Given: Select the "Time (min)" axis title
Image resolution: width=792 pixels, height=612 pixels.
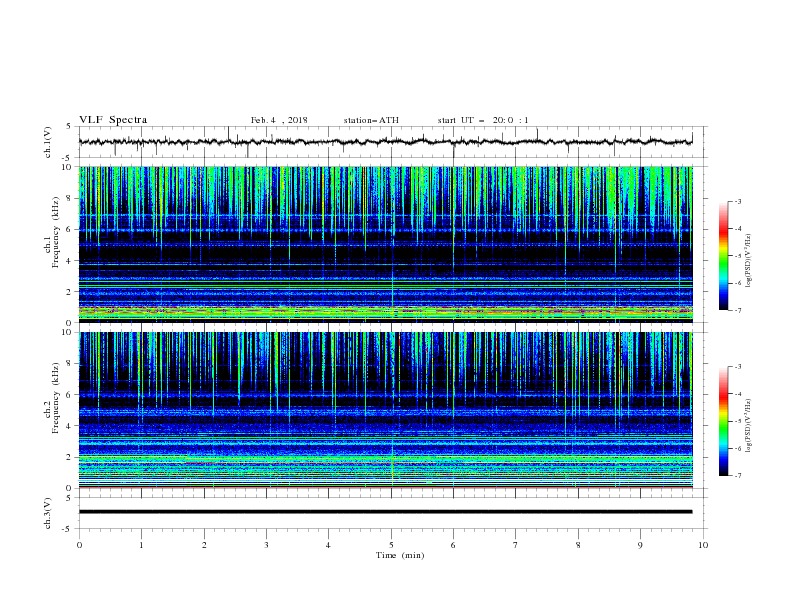Looking at the screenshot, I should pyautogui.click(x=400, y=555).
